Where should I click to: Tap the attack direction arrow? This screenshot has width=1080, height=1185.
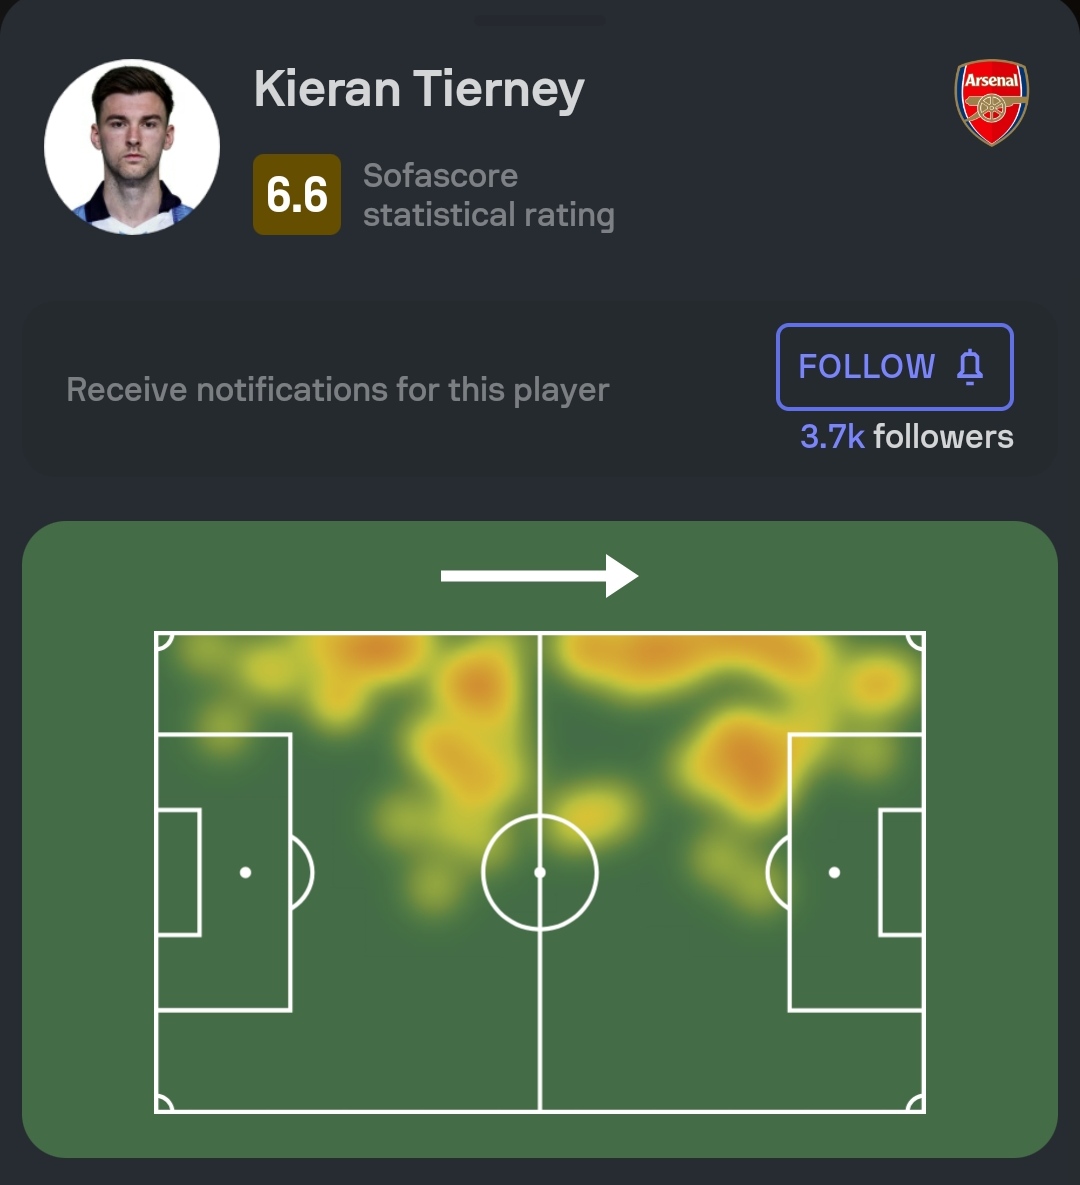click(x=540, y=576)
